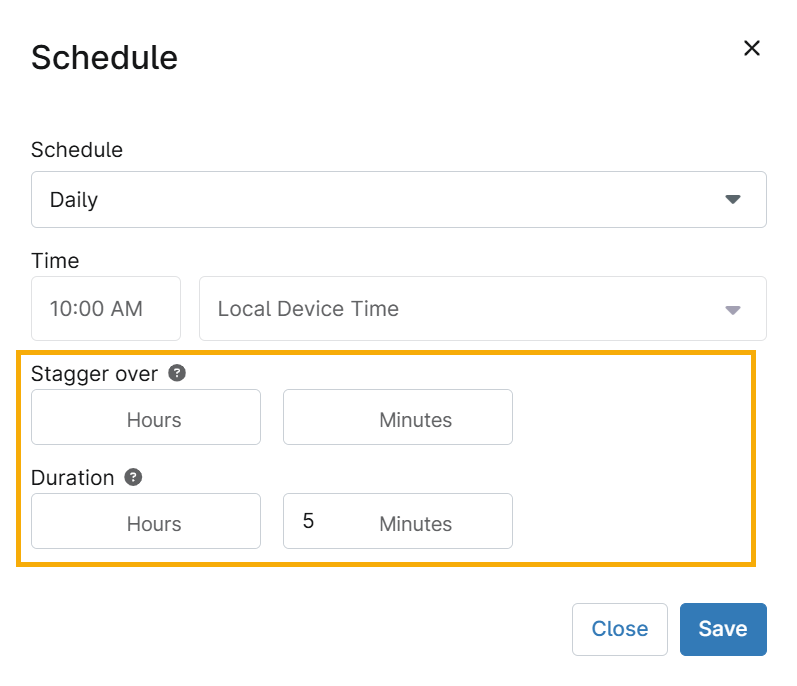Expand the Local Device Time timezone dropdown

[x=482, y=309]
